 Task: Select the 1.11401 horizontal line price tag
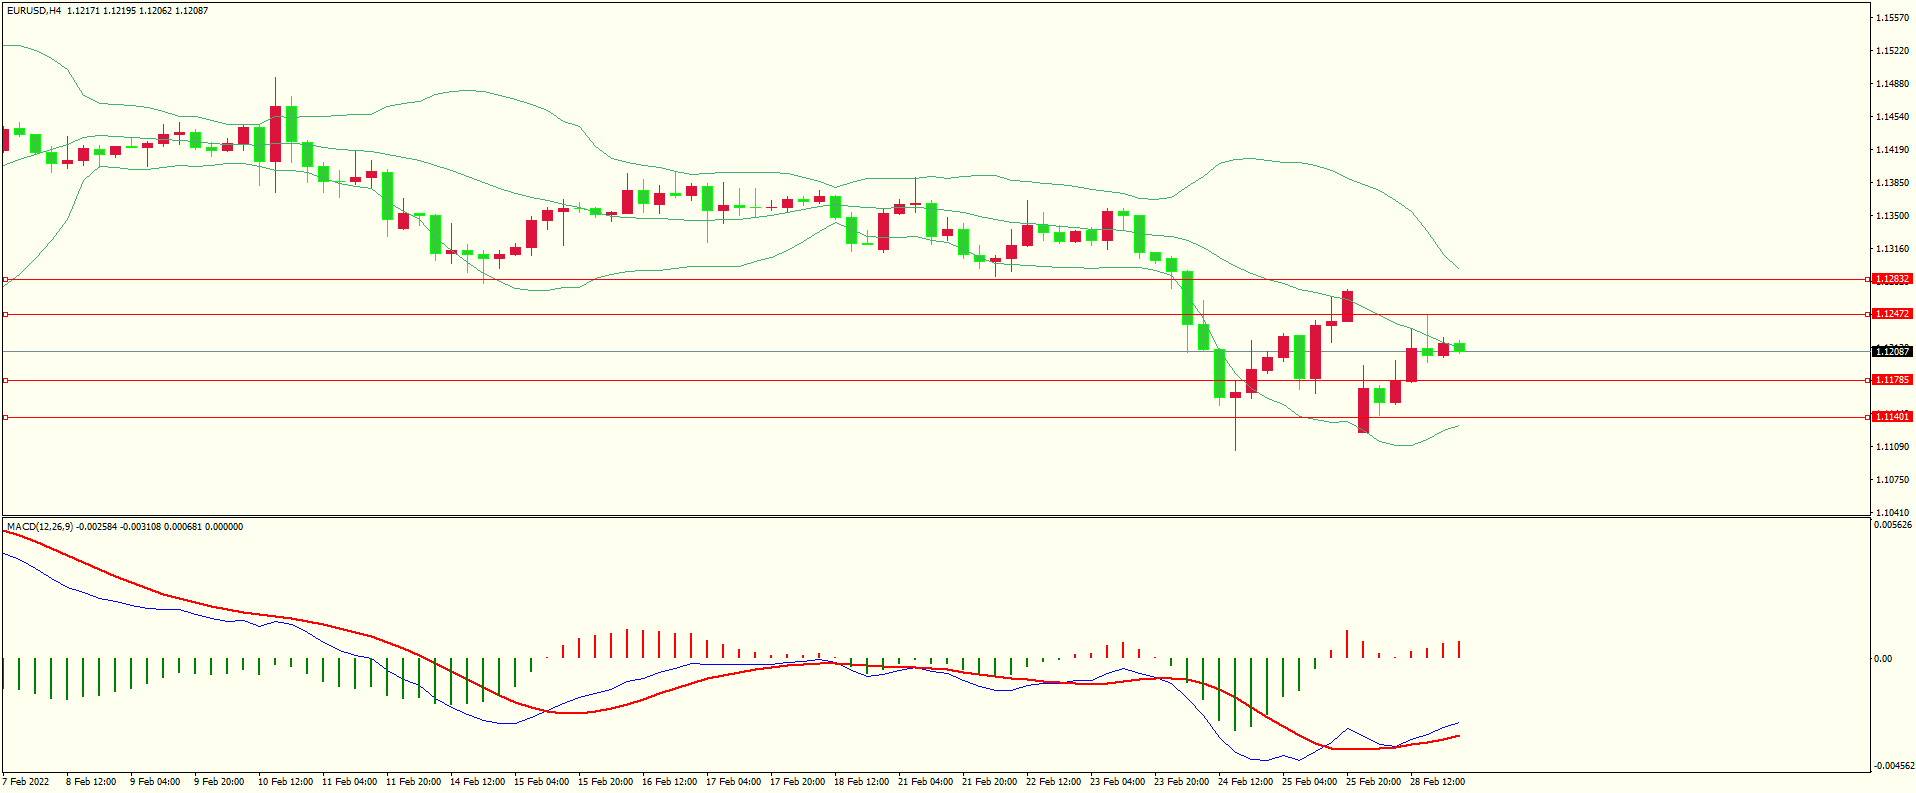pos(1892,417)
